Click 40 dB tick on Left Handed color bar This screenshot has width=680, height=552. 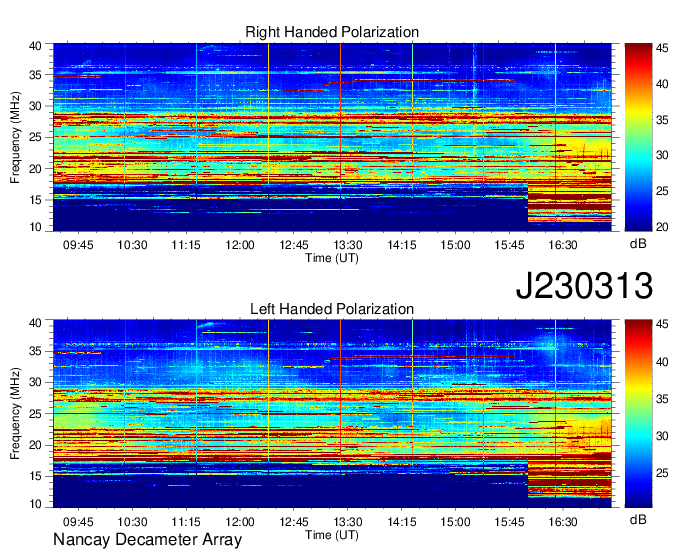click(662, 362)
